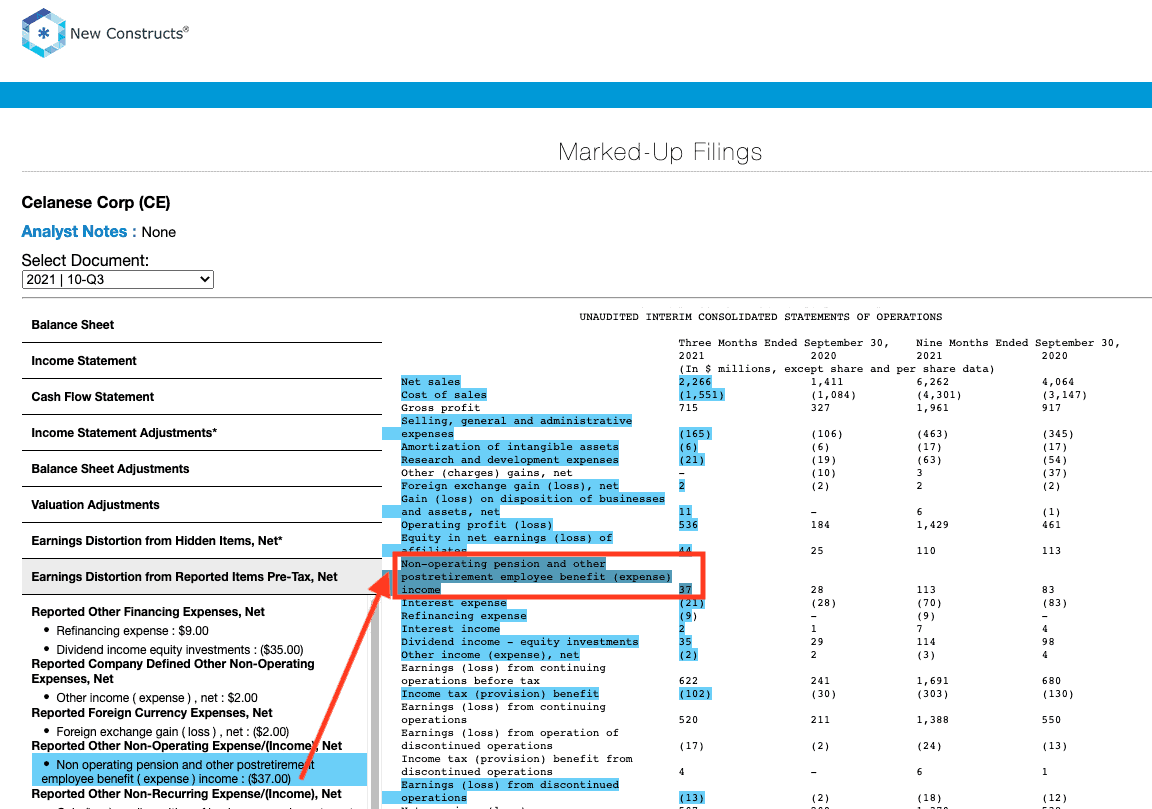Click highlighted value 2,266 for Net sales
This screenshot has height=809, width=1152.
click(694, 381)
